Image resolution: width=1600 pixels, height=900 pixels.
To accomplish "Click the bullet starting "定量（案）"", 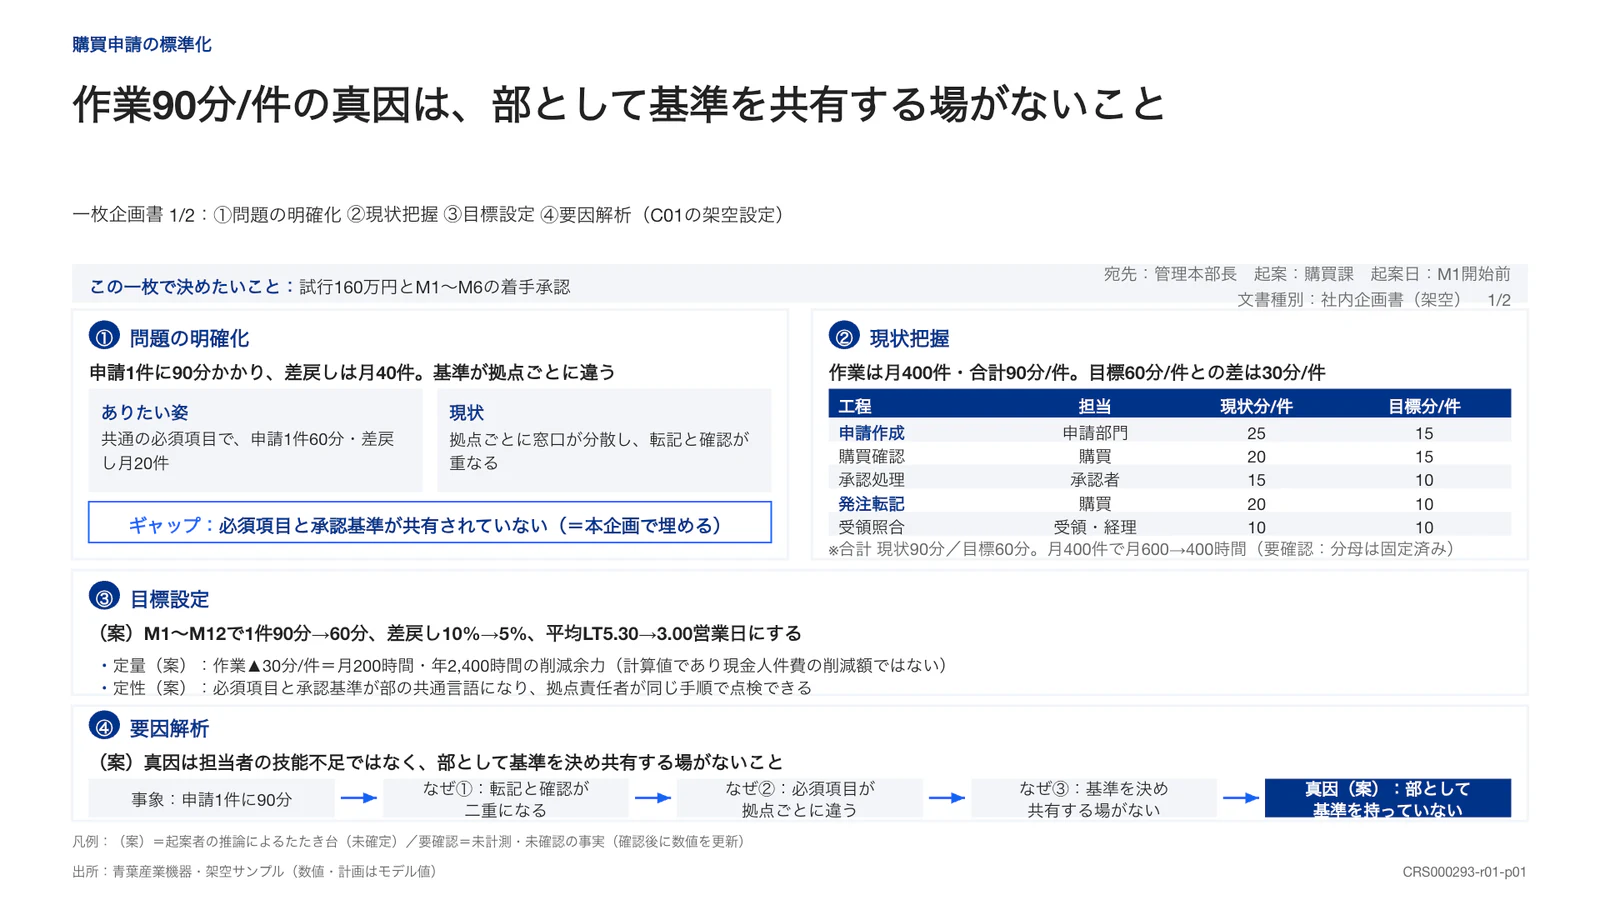I will coord(523,665).
